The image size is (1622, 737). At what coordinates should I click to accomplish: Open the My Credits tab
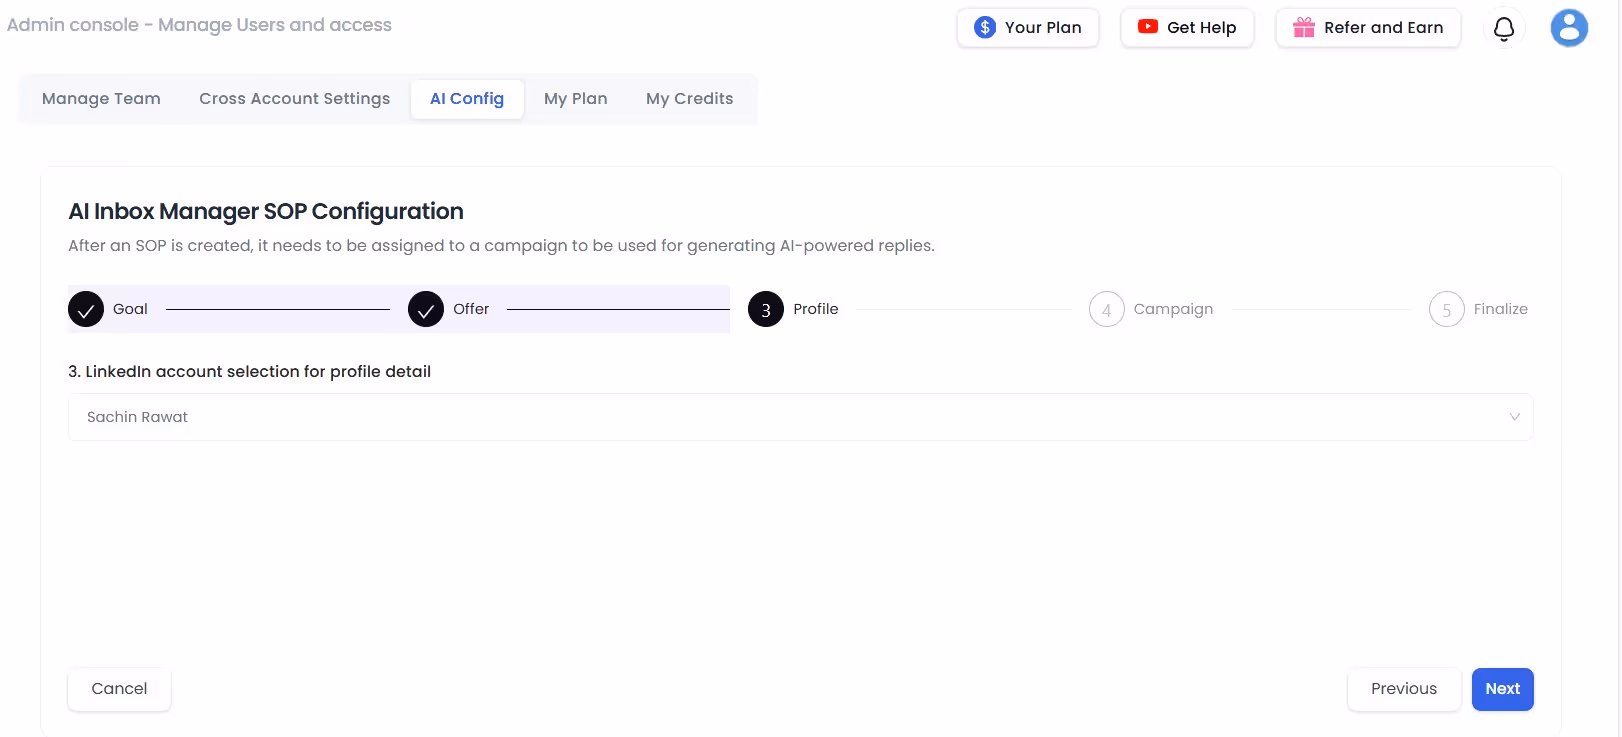(689, 99)
